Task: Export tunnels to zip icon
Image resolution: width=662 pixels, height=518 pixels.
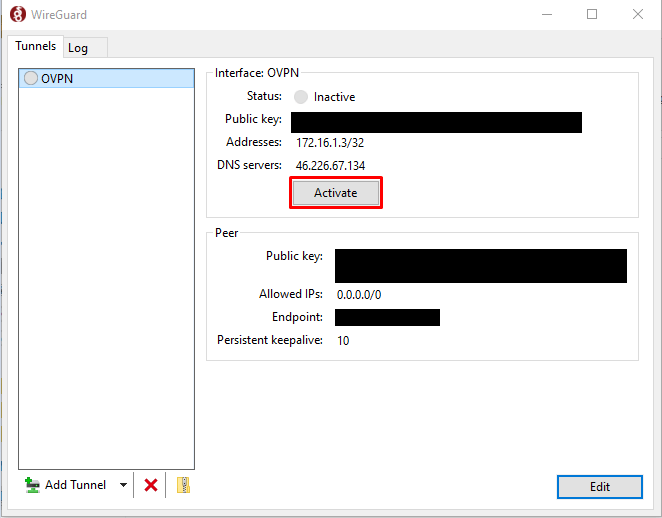Action: pos(183,485)
